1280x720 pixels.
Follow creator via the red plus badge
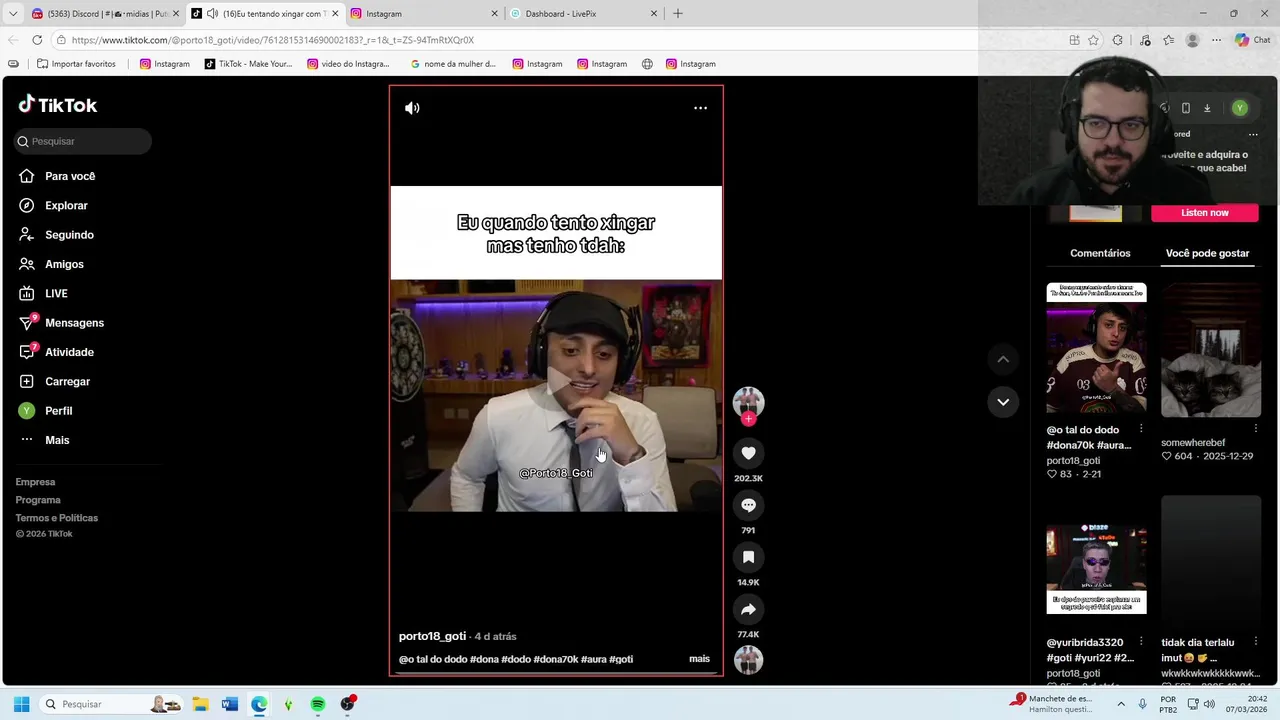(x=748, y=419)
